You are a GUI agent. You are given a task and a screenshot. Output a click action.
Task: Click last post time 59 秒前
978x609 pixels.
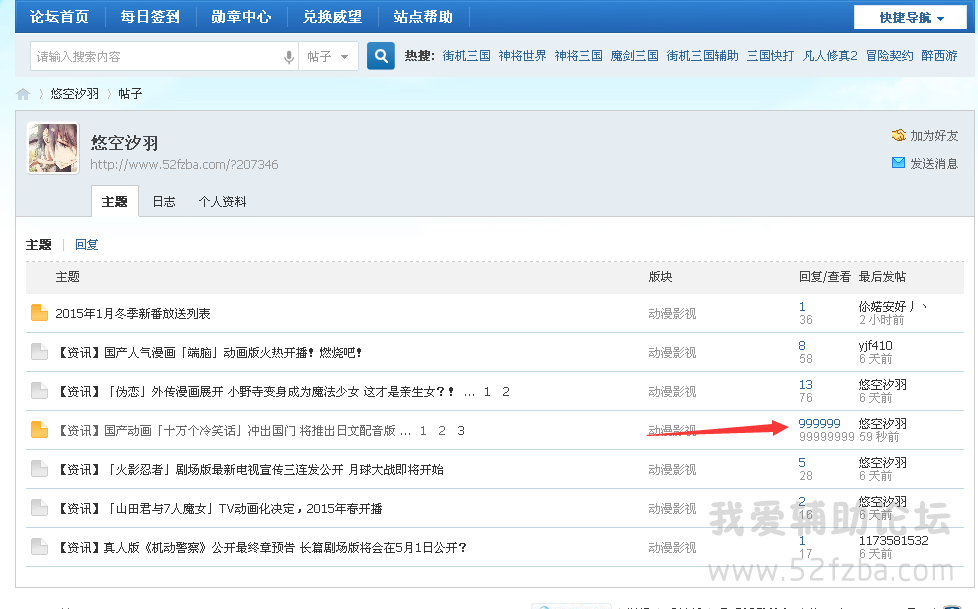coord(879,436)
